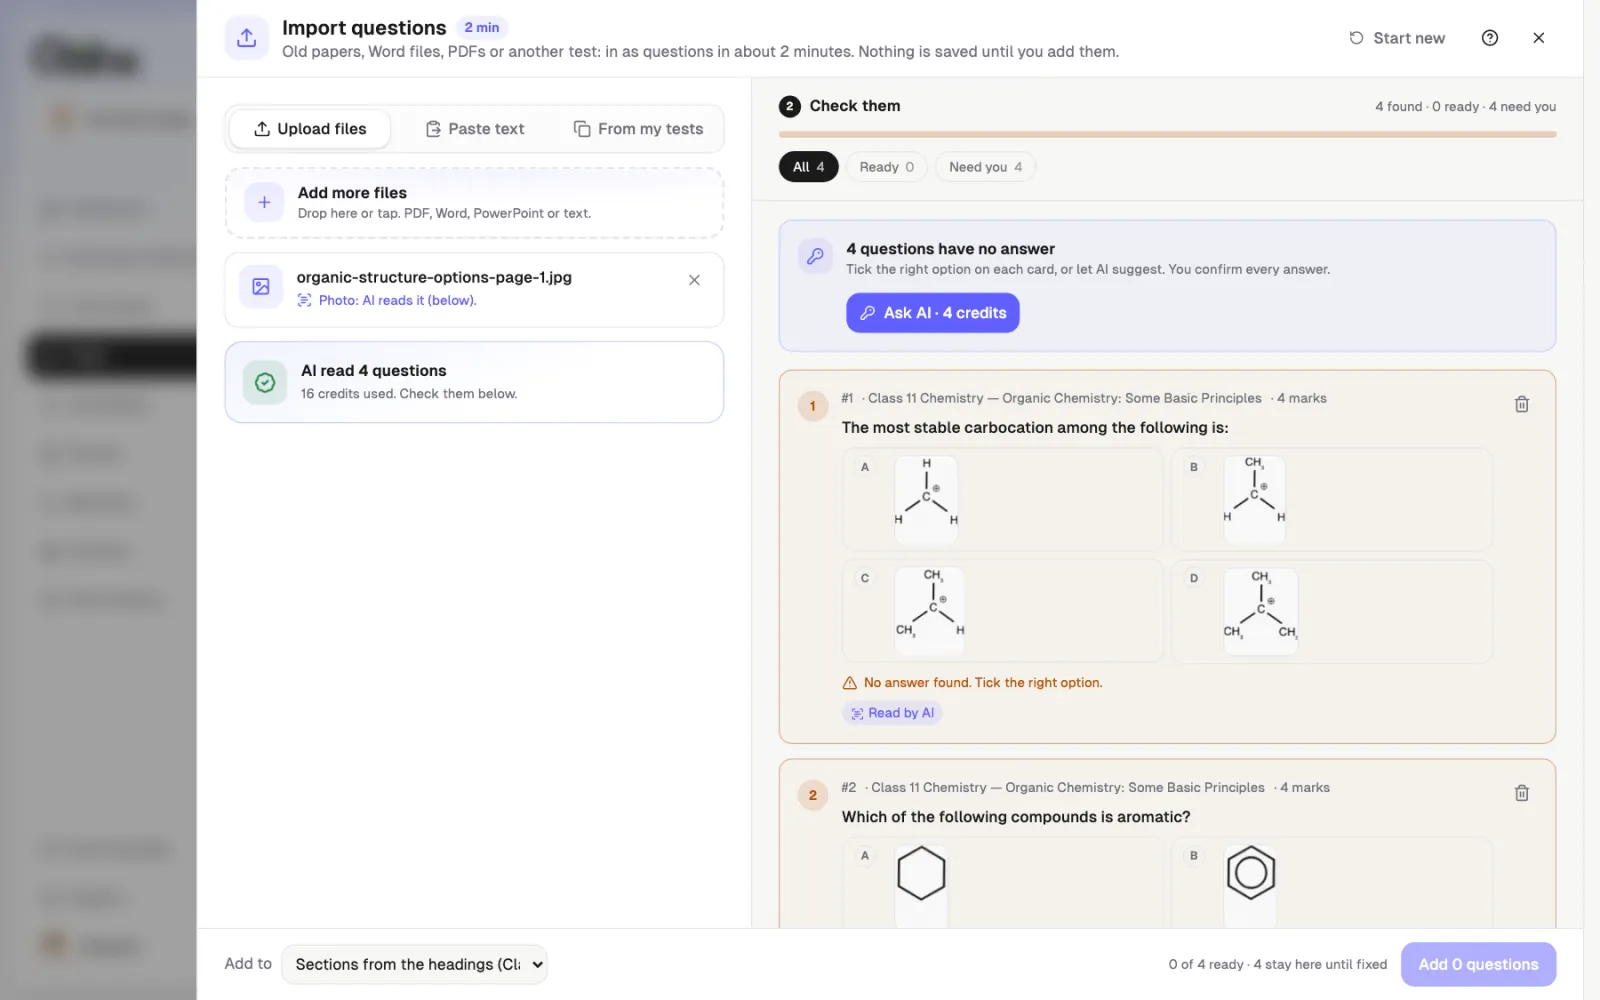Select option D for the carbocation question
The image size is (1600, 1000).
tap(1332, 611)
